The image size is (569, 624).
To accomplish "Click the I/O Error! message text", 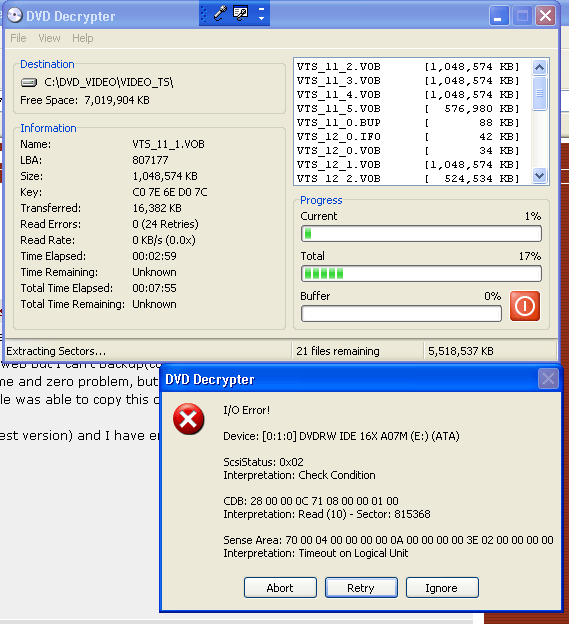I will coord(247,410).
